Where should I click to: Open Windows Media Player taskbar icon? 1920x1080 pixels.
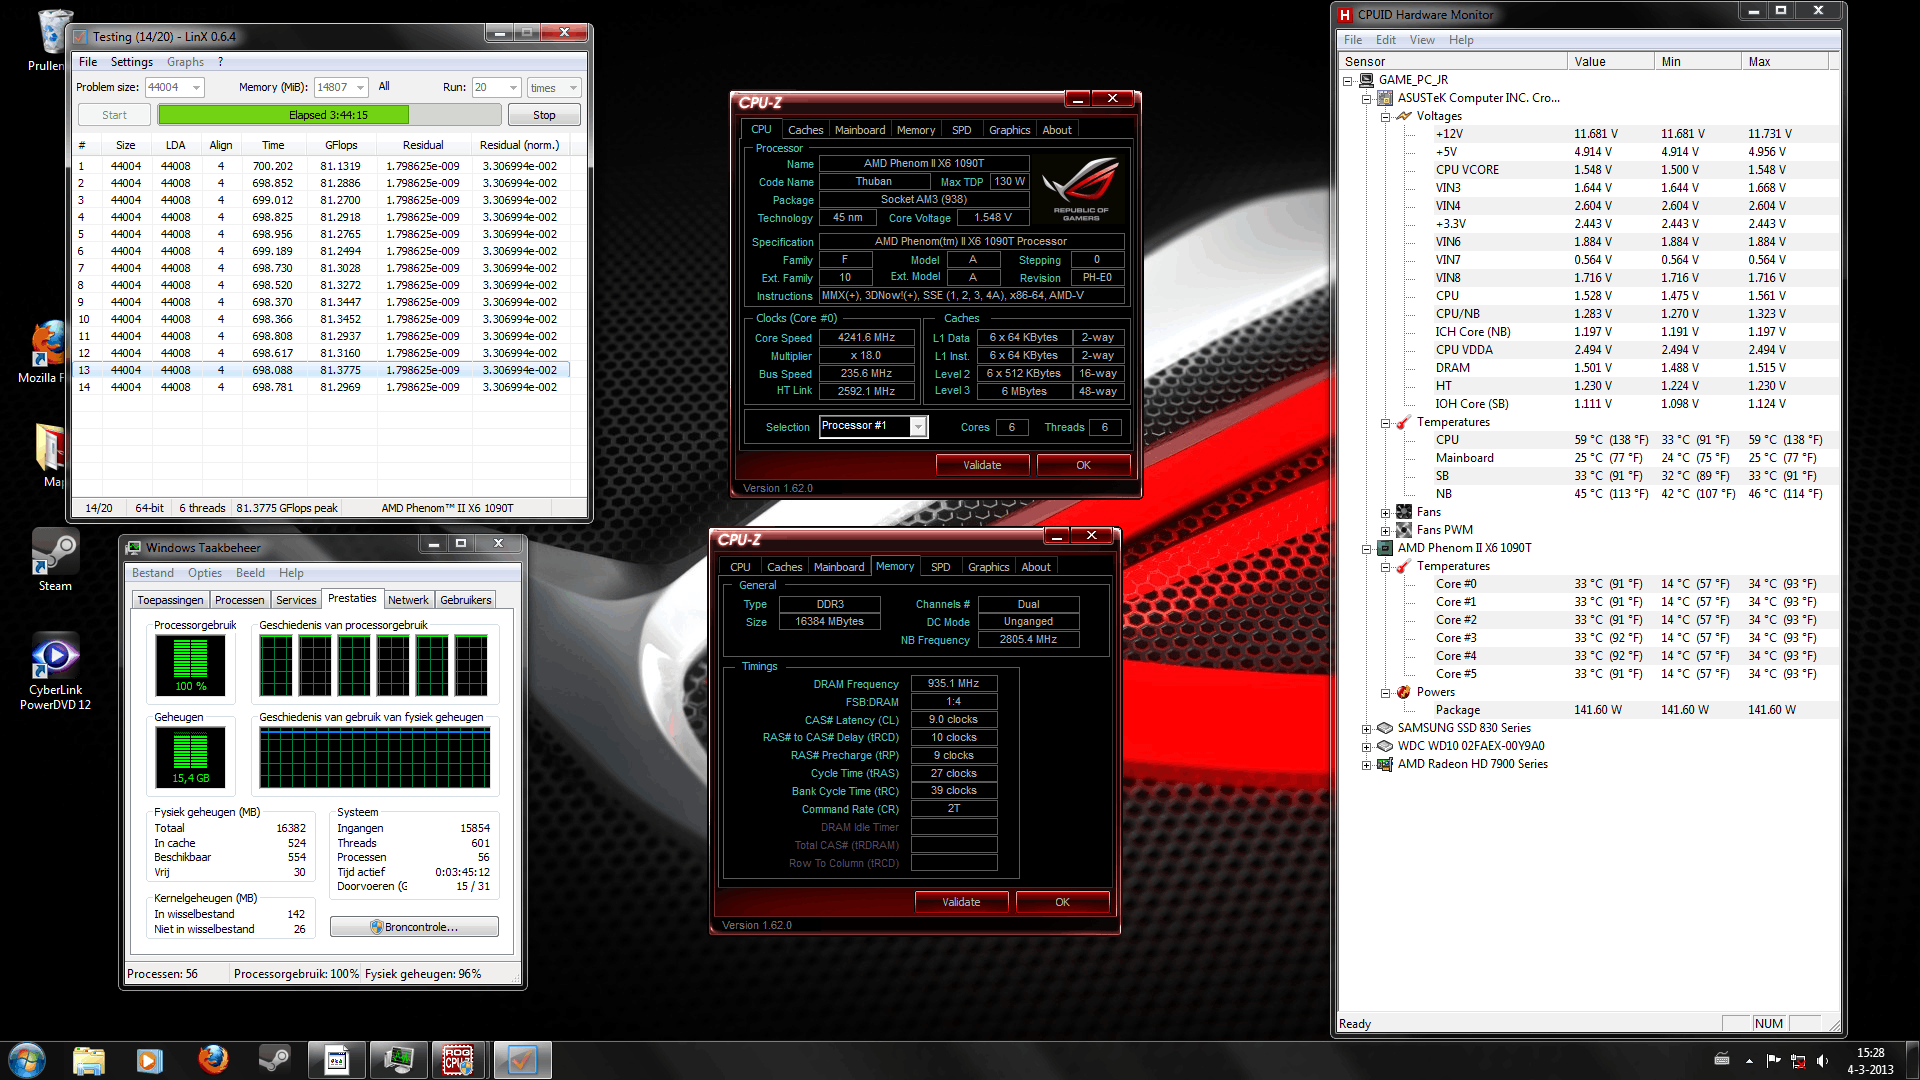[x=150, y=1060]
